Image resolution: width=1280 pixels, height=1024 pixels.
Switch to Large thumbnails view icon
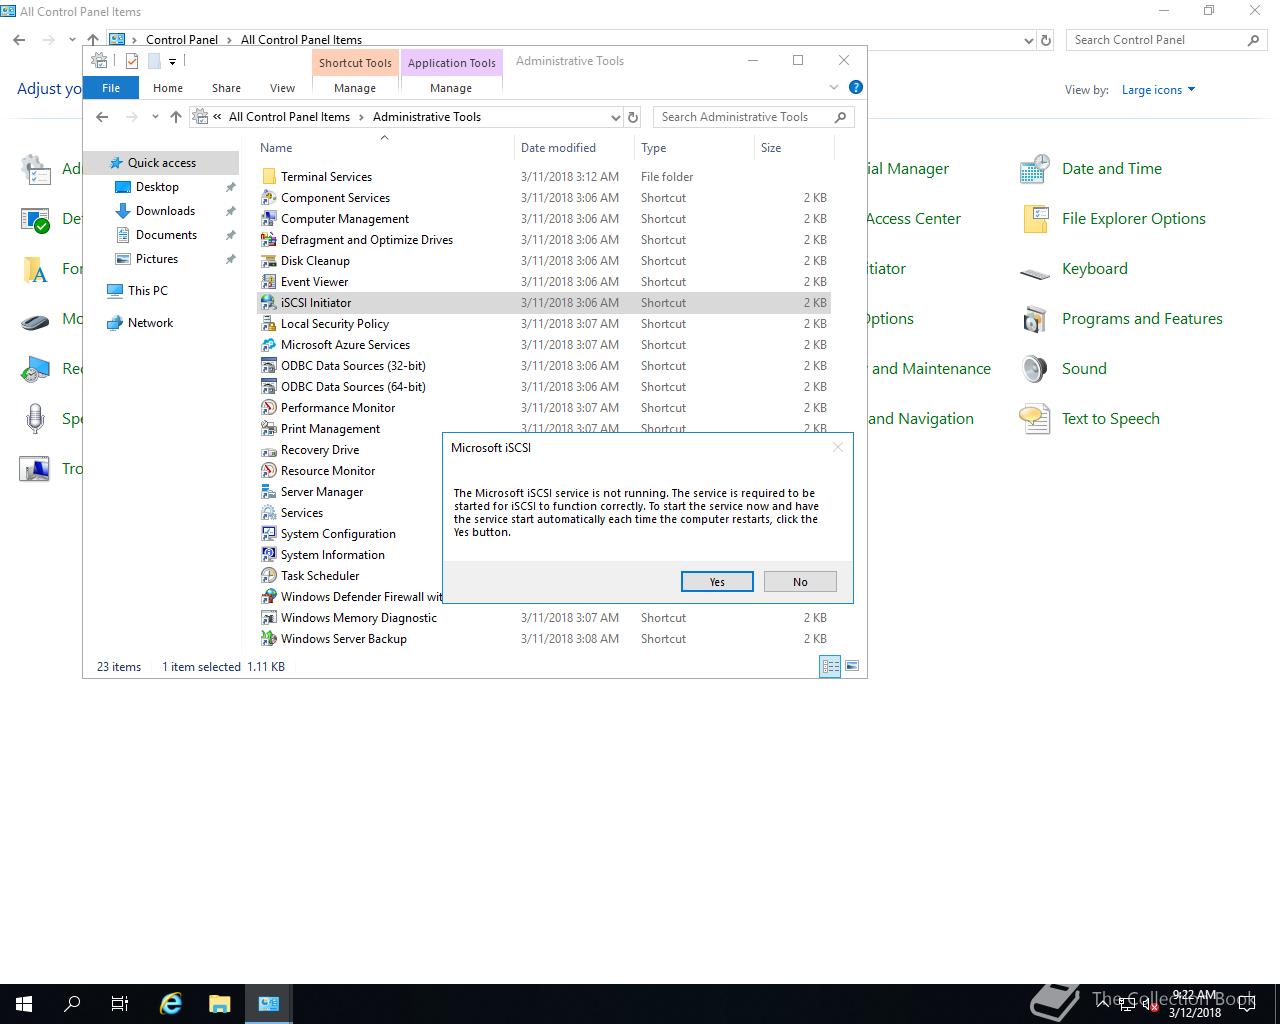852,666
